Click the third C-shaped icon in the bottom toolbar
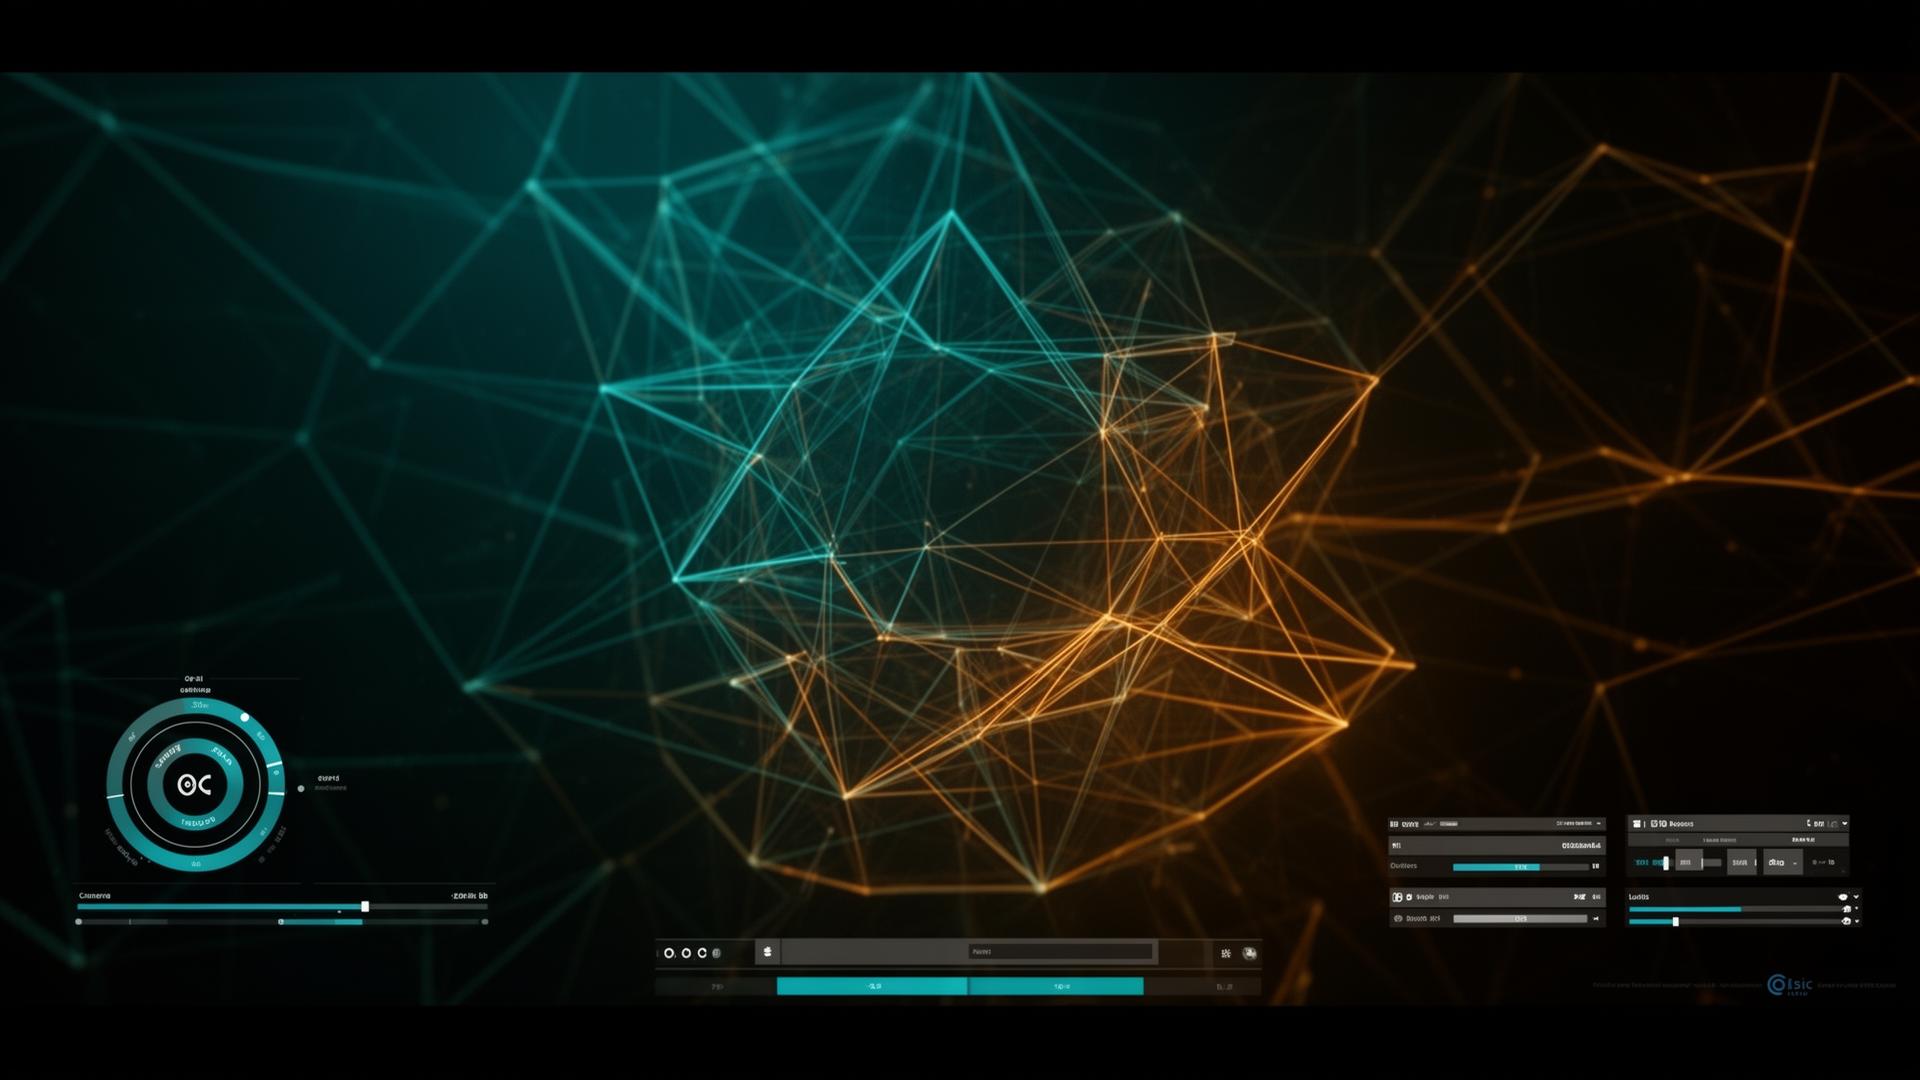The height and width of the screenshot is (1080, 1920). (x=702, y=953)
